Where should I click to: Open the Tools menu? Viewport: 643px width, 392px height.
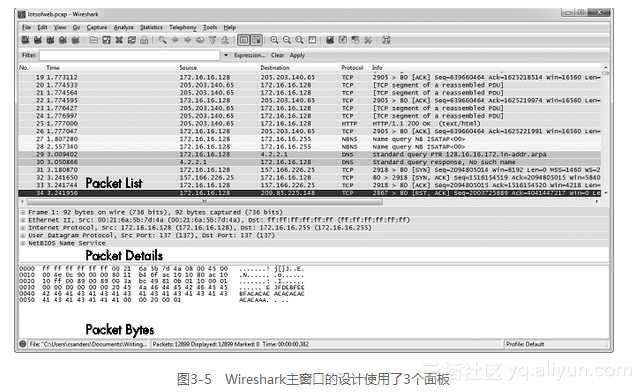tap(210, 27)
